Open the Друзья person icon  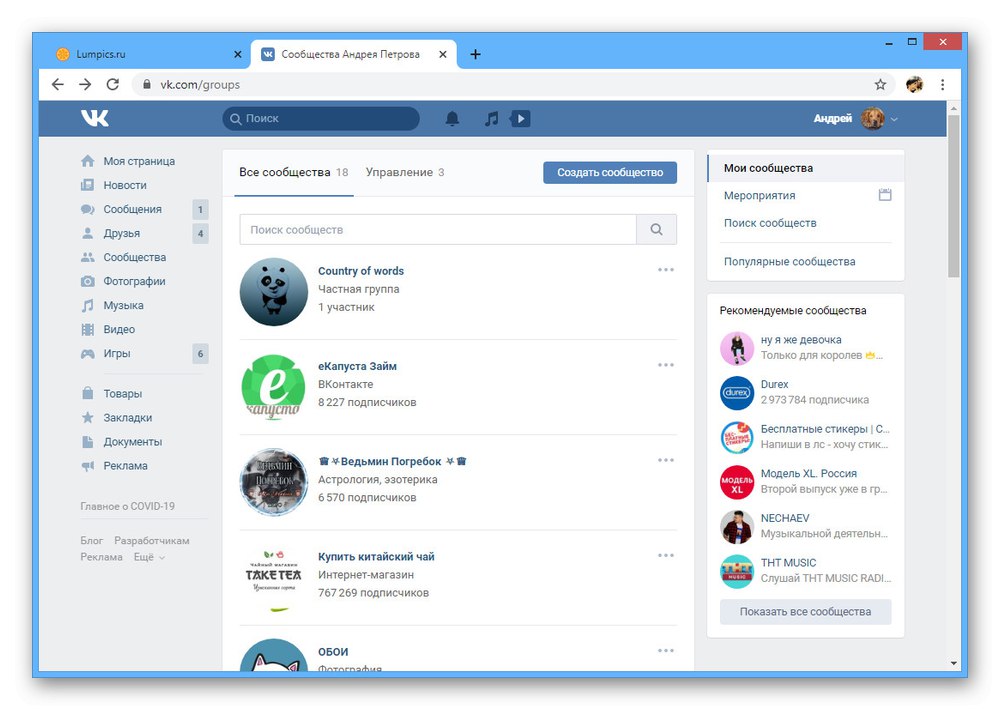87,233
